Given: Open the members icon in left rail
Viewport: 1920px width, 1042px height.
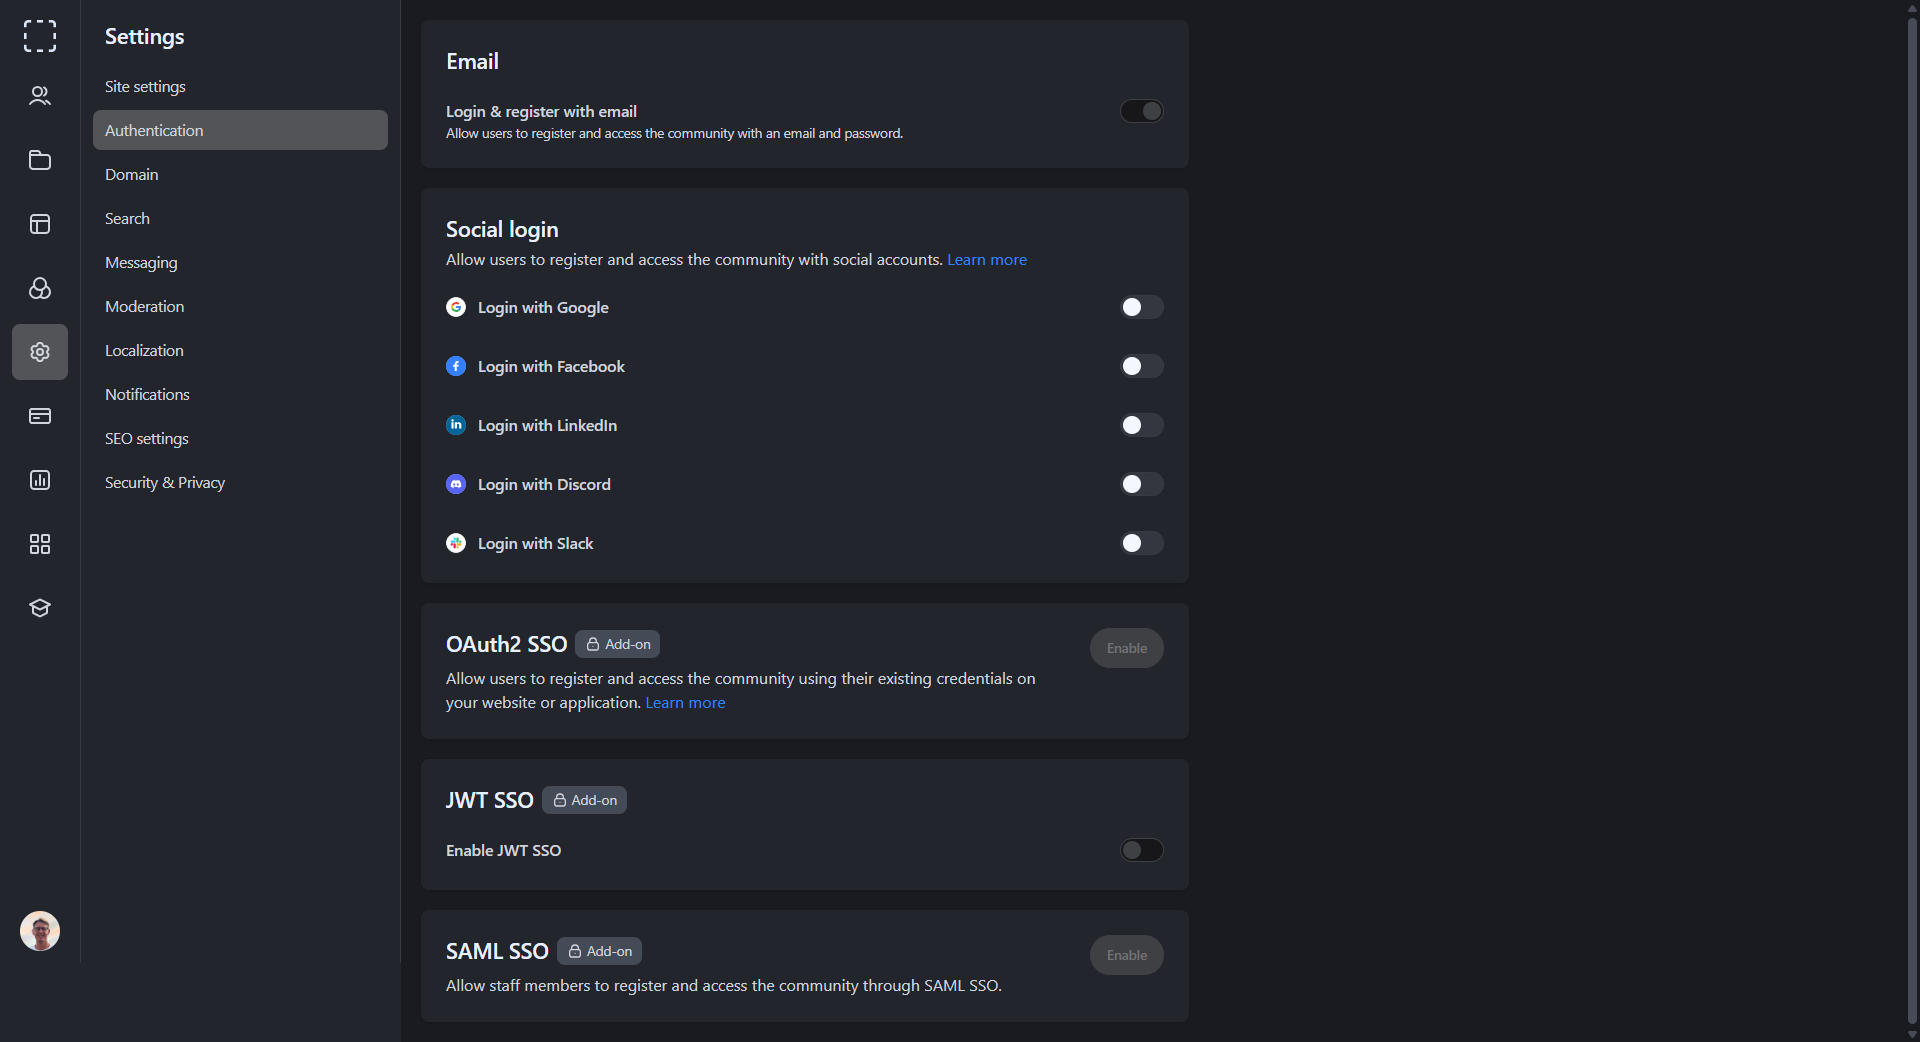Looking at the screenshot, I should [x=40, y=96].
